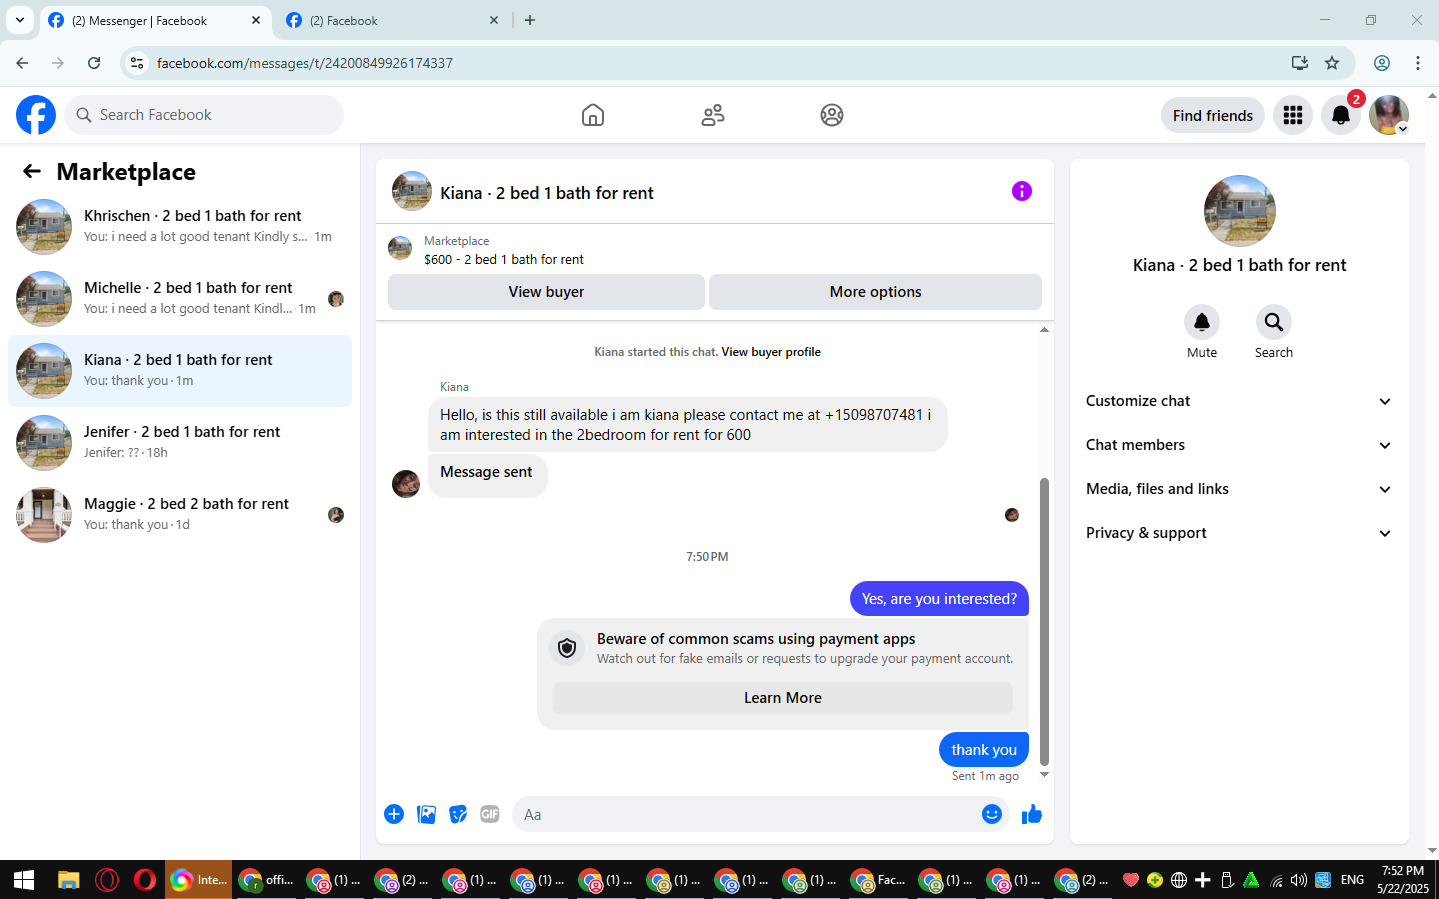Click the 'thank you' sent message bubble
1439x899 pixels.
click(x=984, y=750)
